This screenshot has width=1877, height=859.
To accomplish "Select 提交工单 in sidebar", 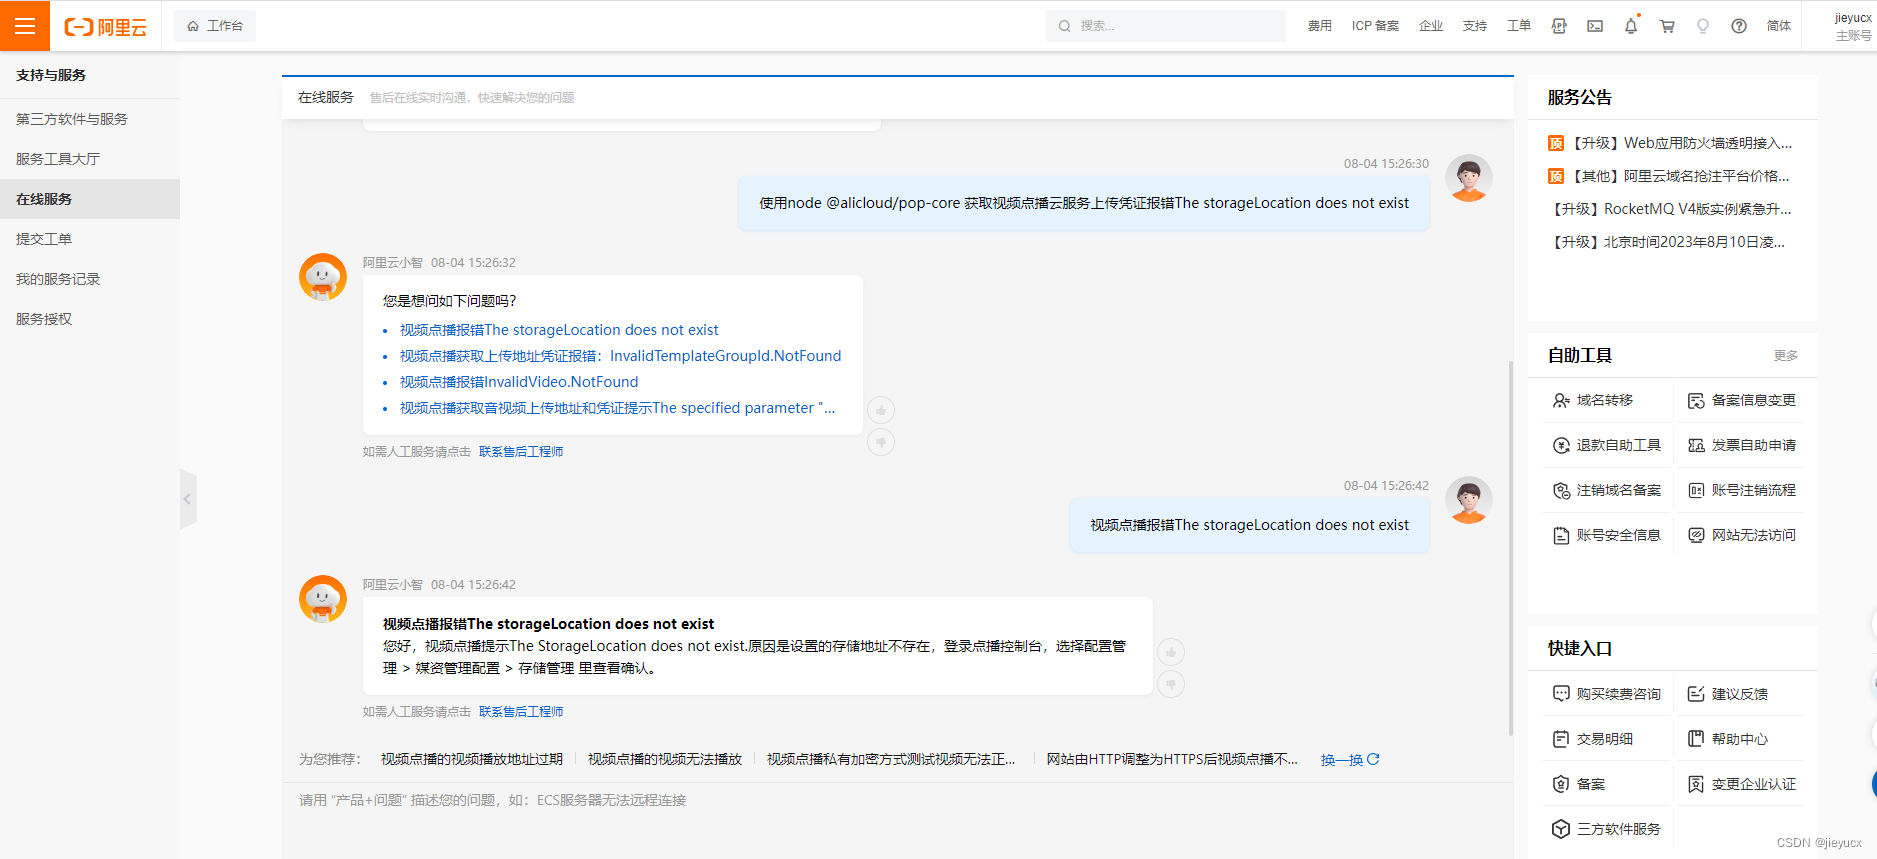I will pos(90,239).
